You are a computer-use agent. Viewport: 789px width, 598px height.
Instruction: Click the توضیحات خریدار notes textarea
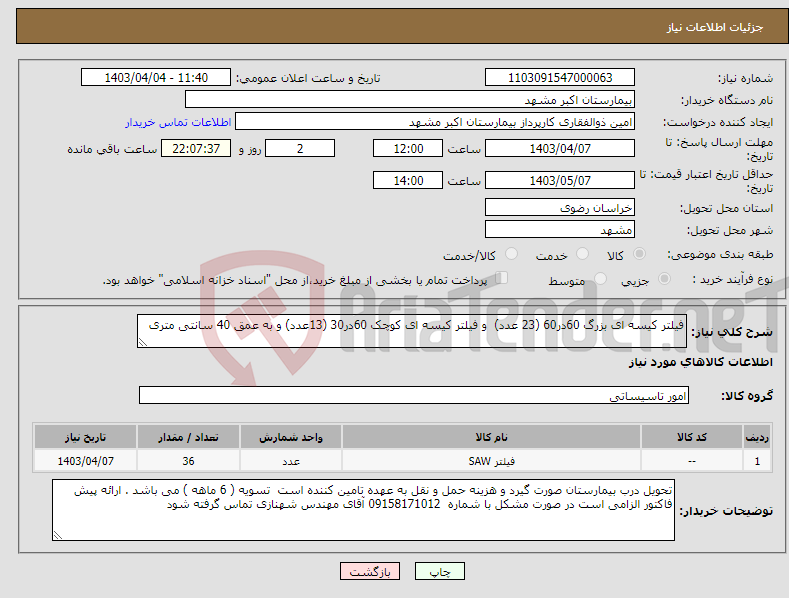click(x=363, y=510)
